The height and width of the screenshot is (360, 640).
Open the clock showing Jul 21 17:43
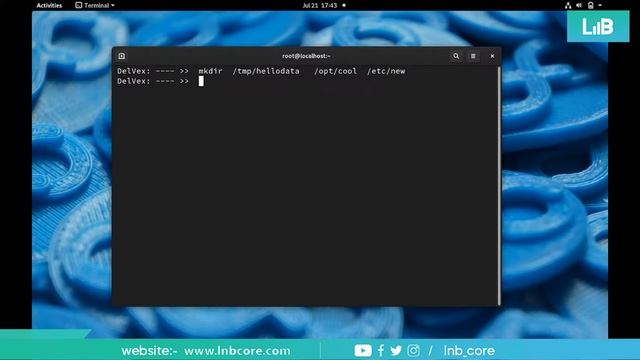[x=320, y=5]
